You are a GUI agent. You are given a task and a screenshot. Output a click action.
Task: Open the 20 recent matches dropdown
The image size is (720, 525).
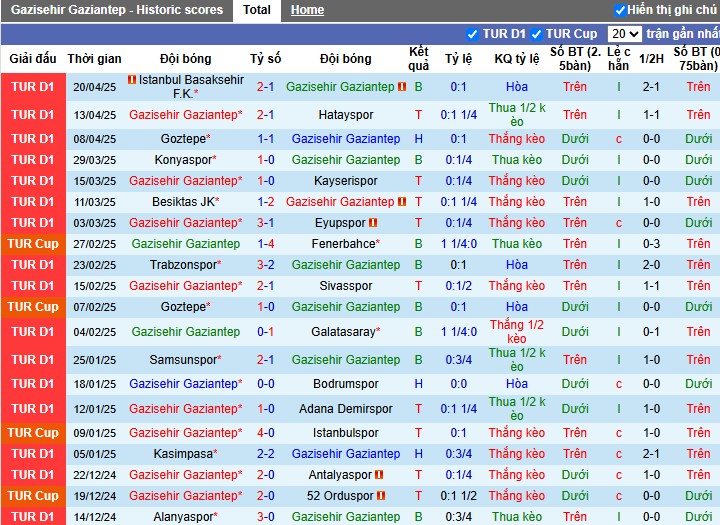pyautogui.click(x=624, y=34)
